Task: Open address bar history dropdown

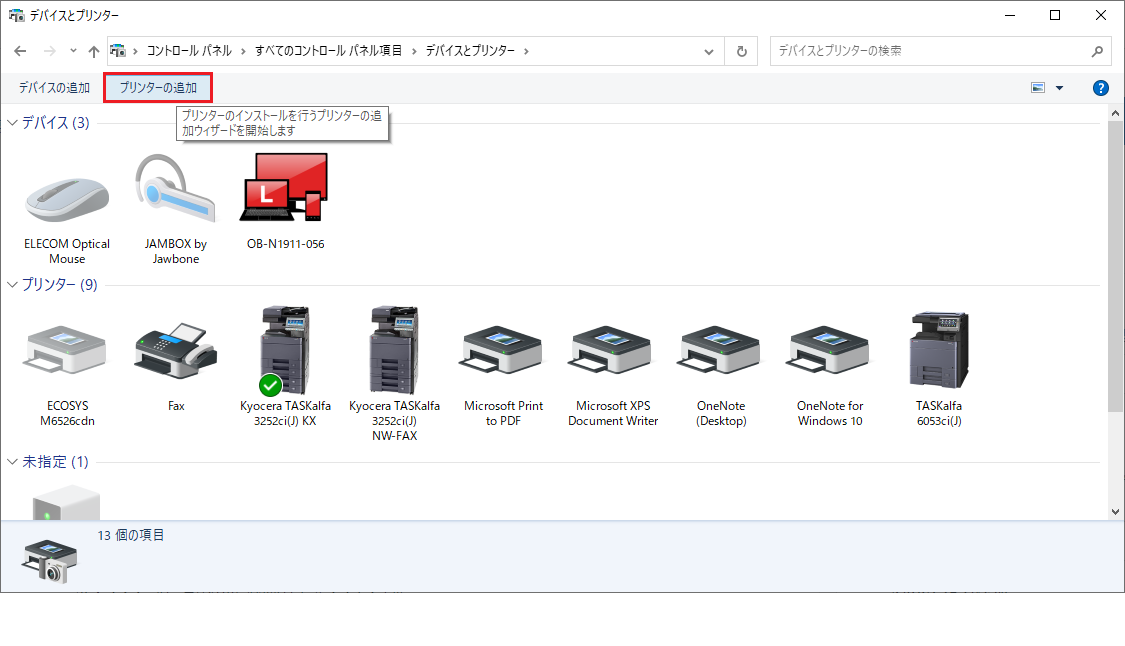Action: point(709,51)
